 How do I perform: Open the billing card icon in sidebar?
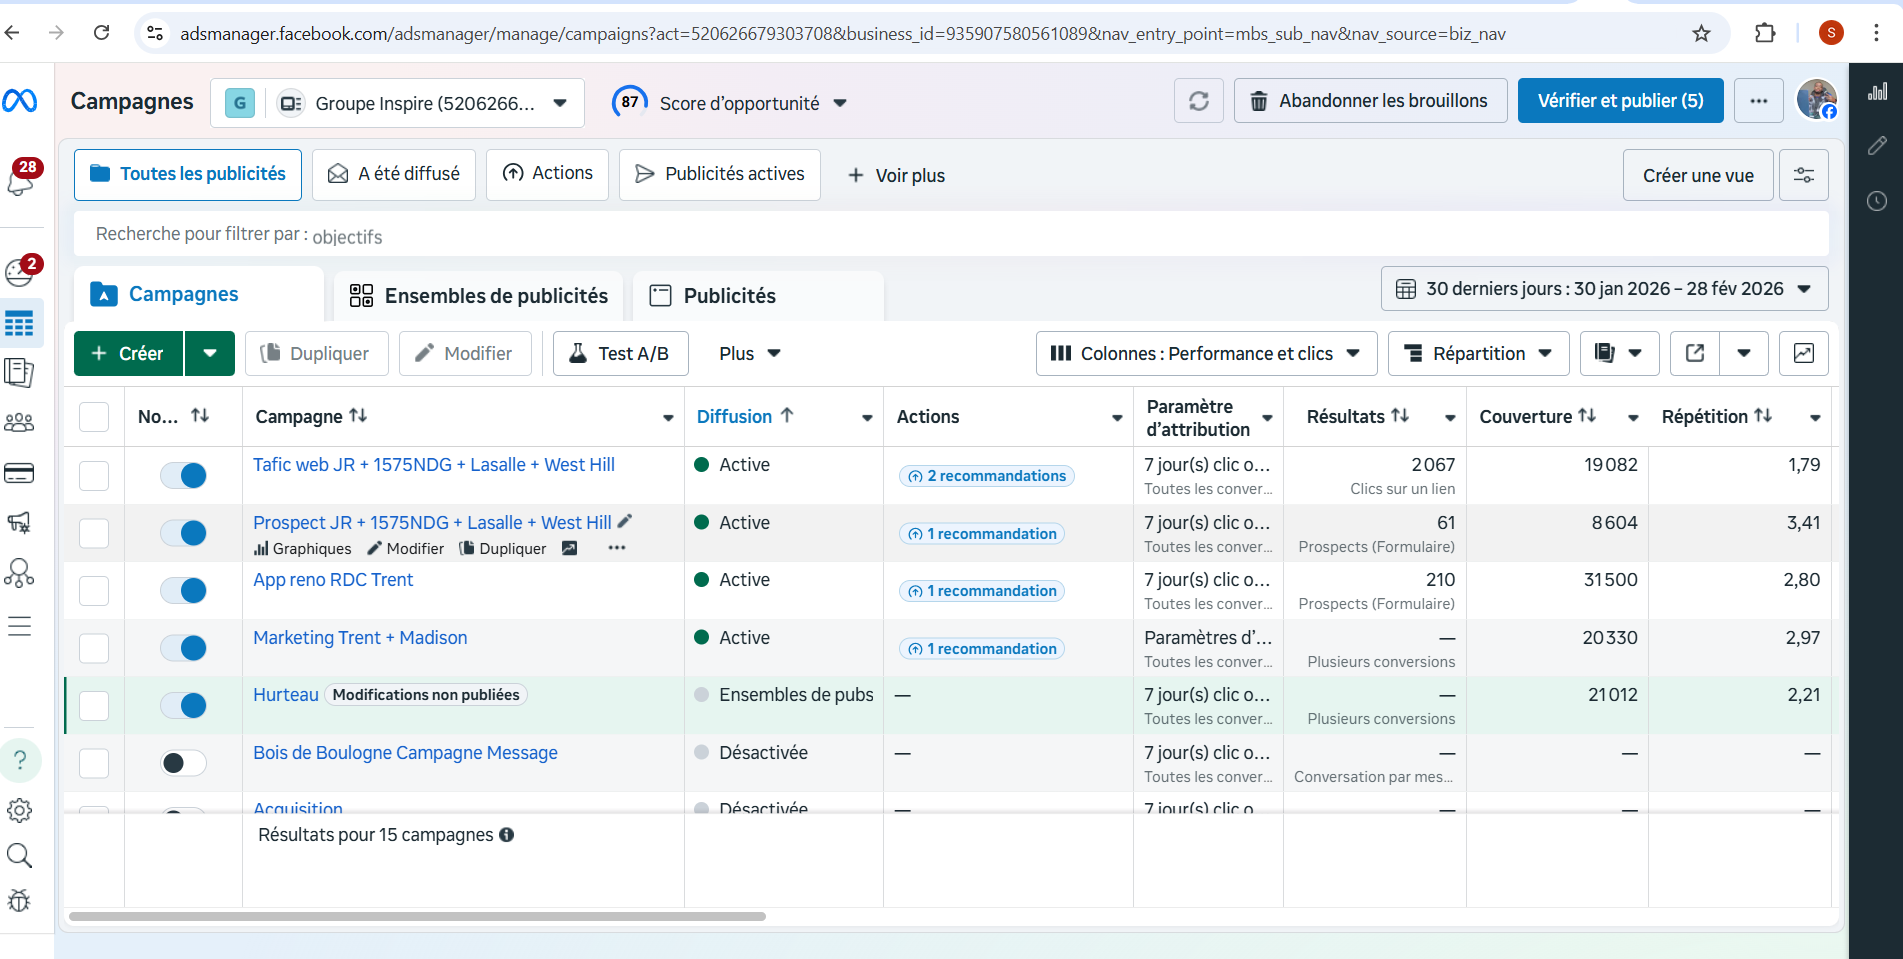point(19,473)
